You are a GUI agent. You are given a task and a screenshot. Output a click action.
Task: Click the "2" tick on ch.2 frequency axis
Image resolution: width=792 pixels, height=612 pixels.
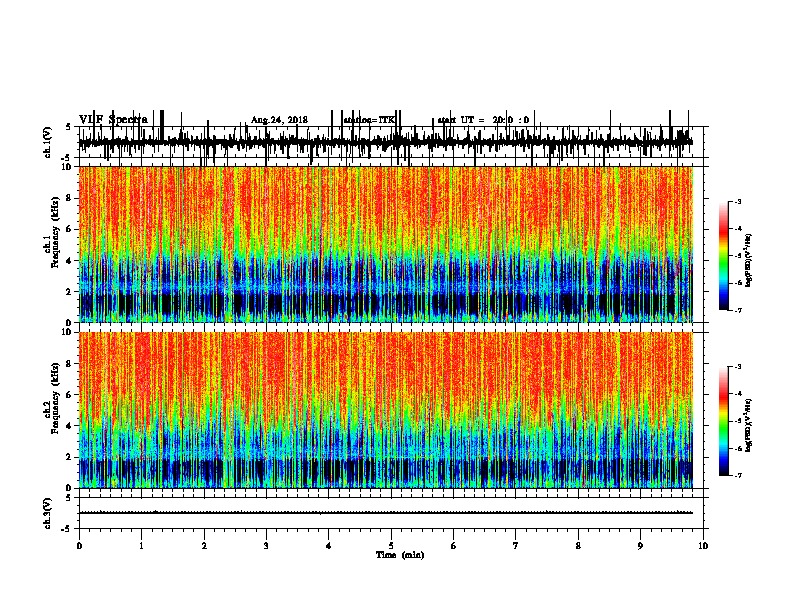point(69,457)
